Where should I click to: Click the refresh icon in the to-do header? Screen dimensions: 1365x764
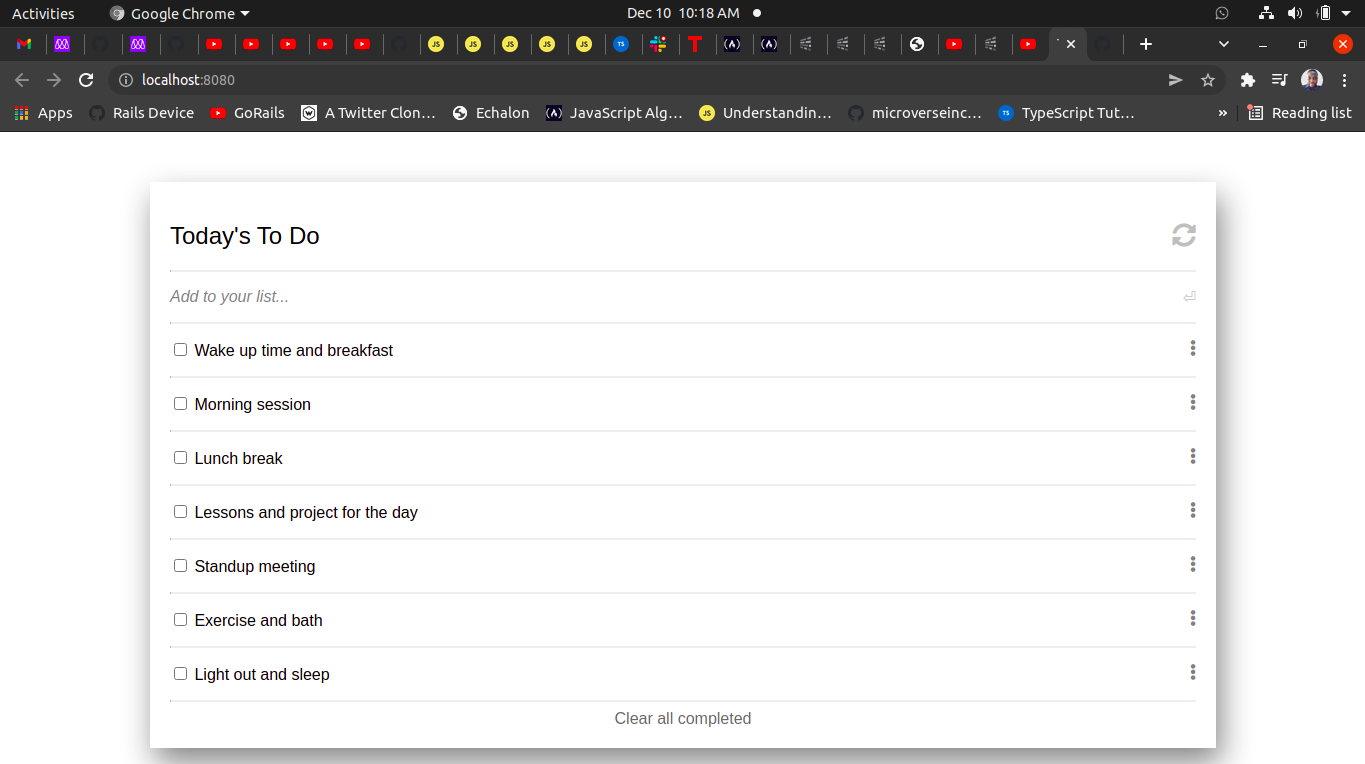click(x=1183, y=236)
